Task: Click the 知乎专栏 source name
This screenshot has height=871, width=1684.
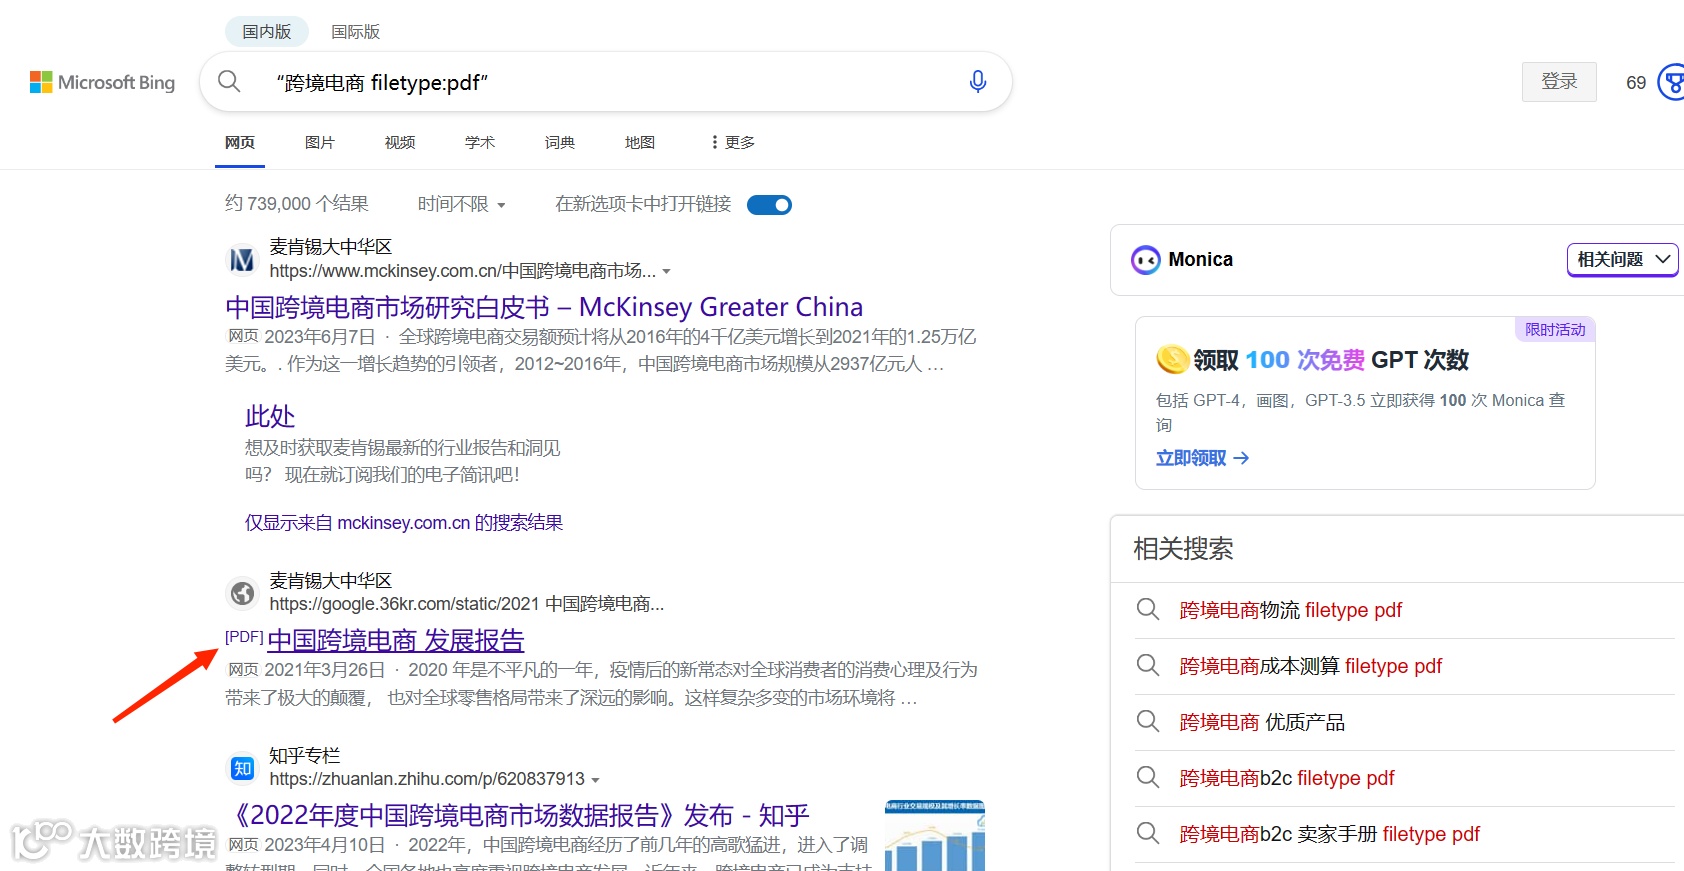Action: coord(305,755)
